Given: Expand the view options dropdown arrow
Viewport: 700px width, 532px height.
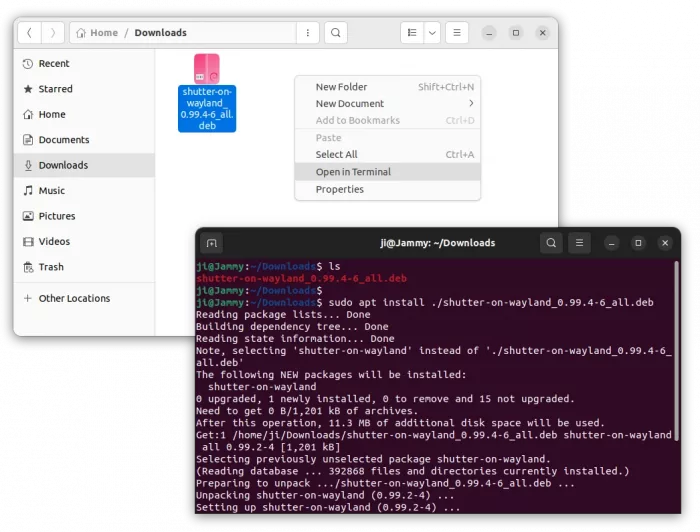Looking at the screenshot, I should 432,33.
